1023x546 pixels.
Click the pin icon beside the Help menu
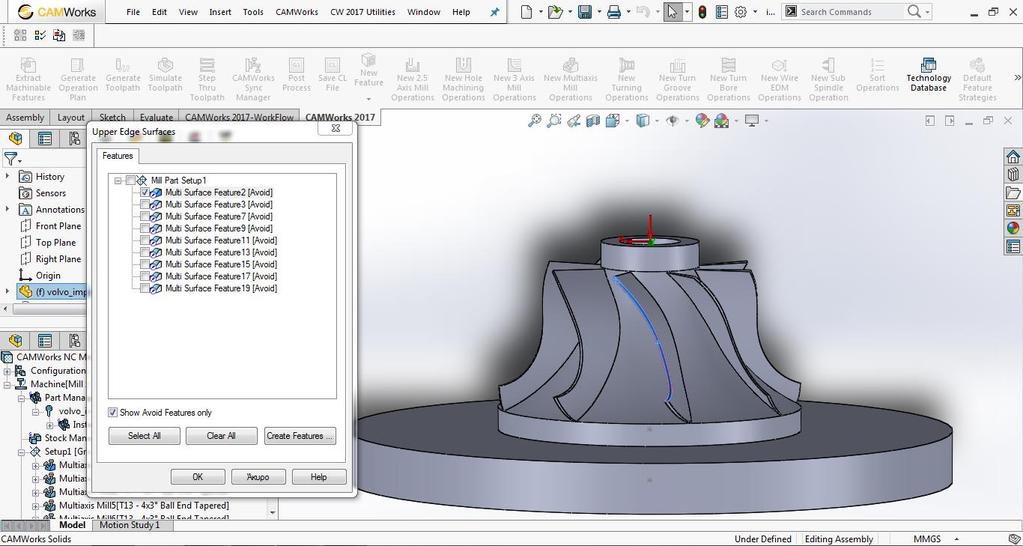click(495, 12)
